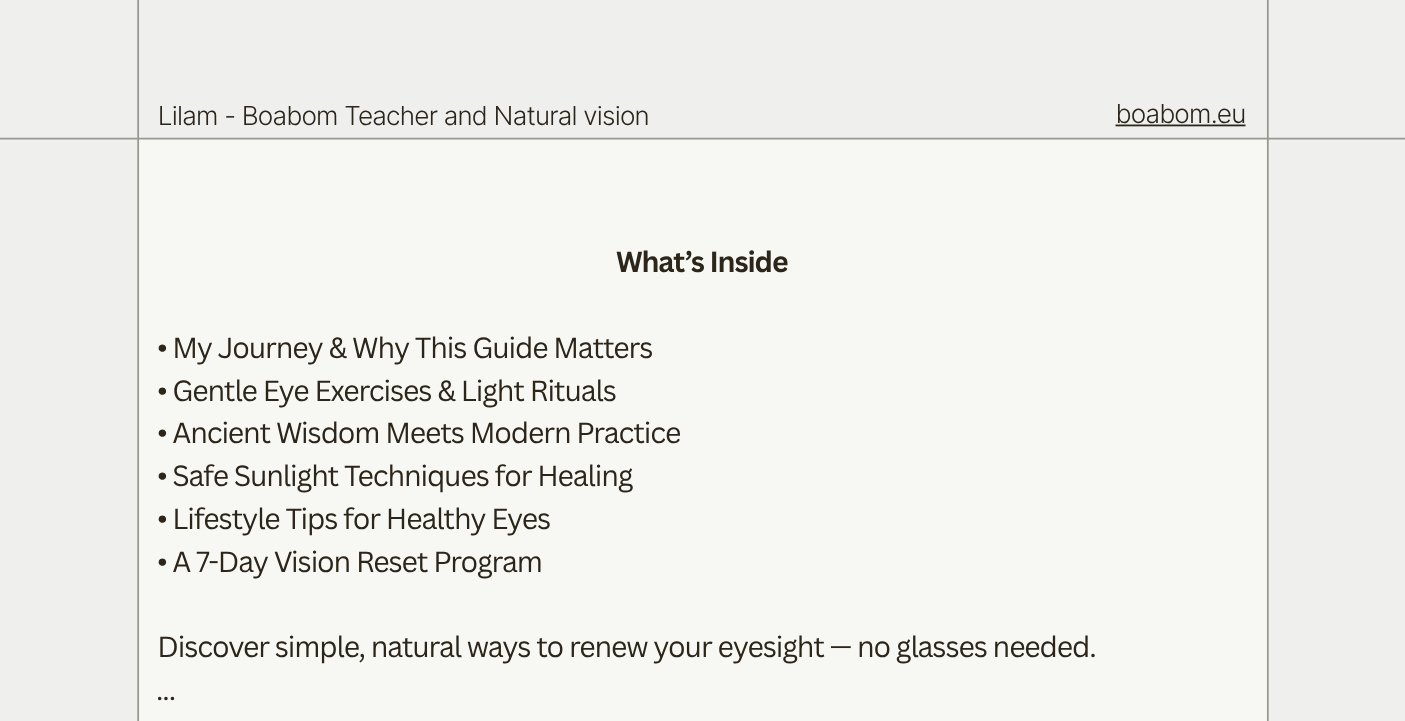This screenshot has height=721, width=1405.
Task: Click "Natural vision" in the header text
Action: (x=571, y=116)
